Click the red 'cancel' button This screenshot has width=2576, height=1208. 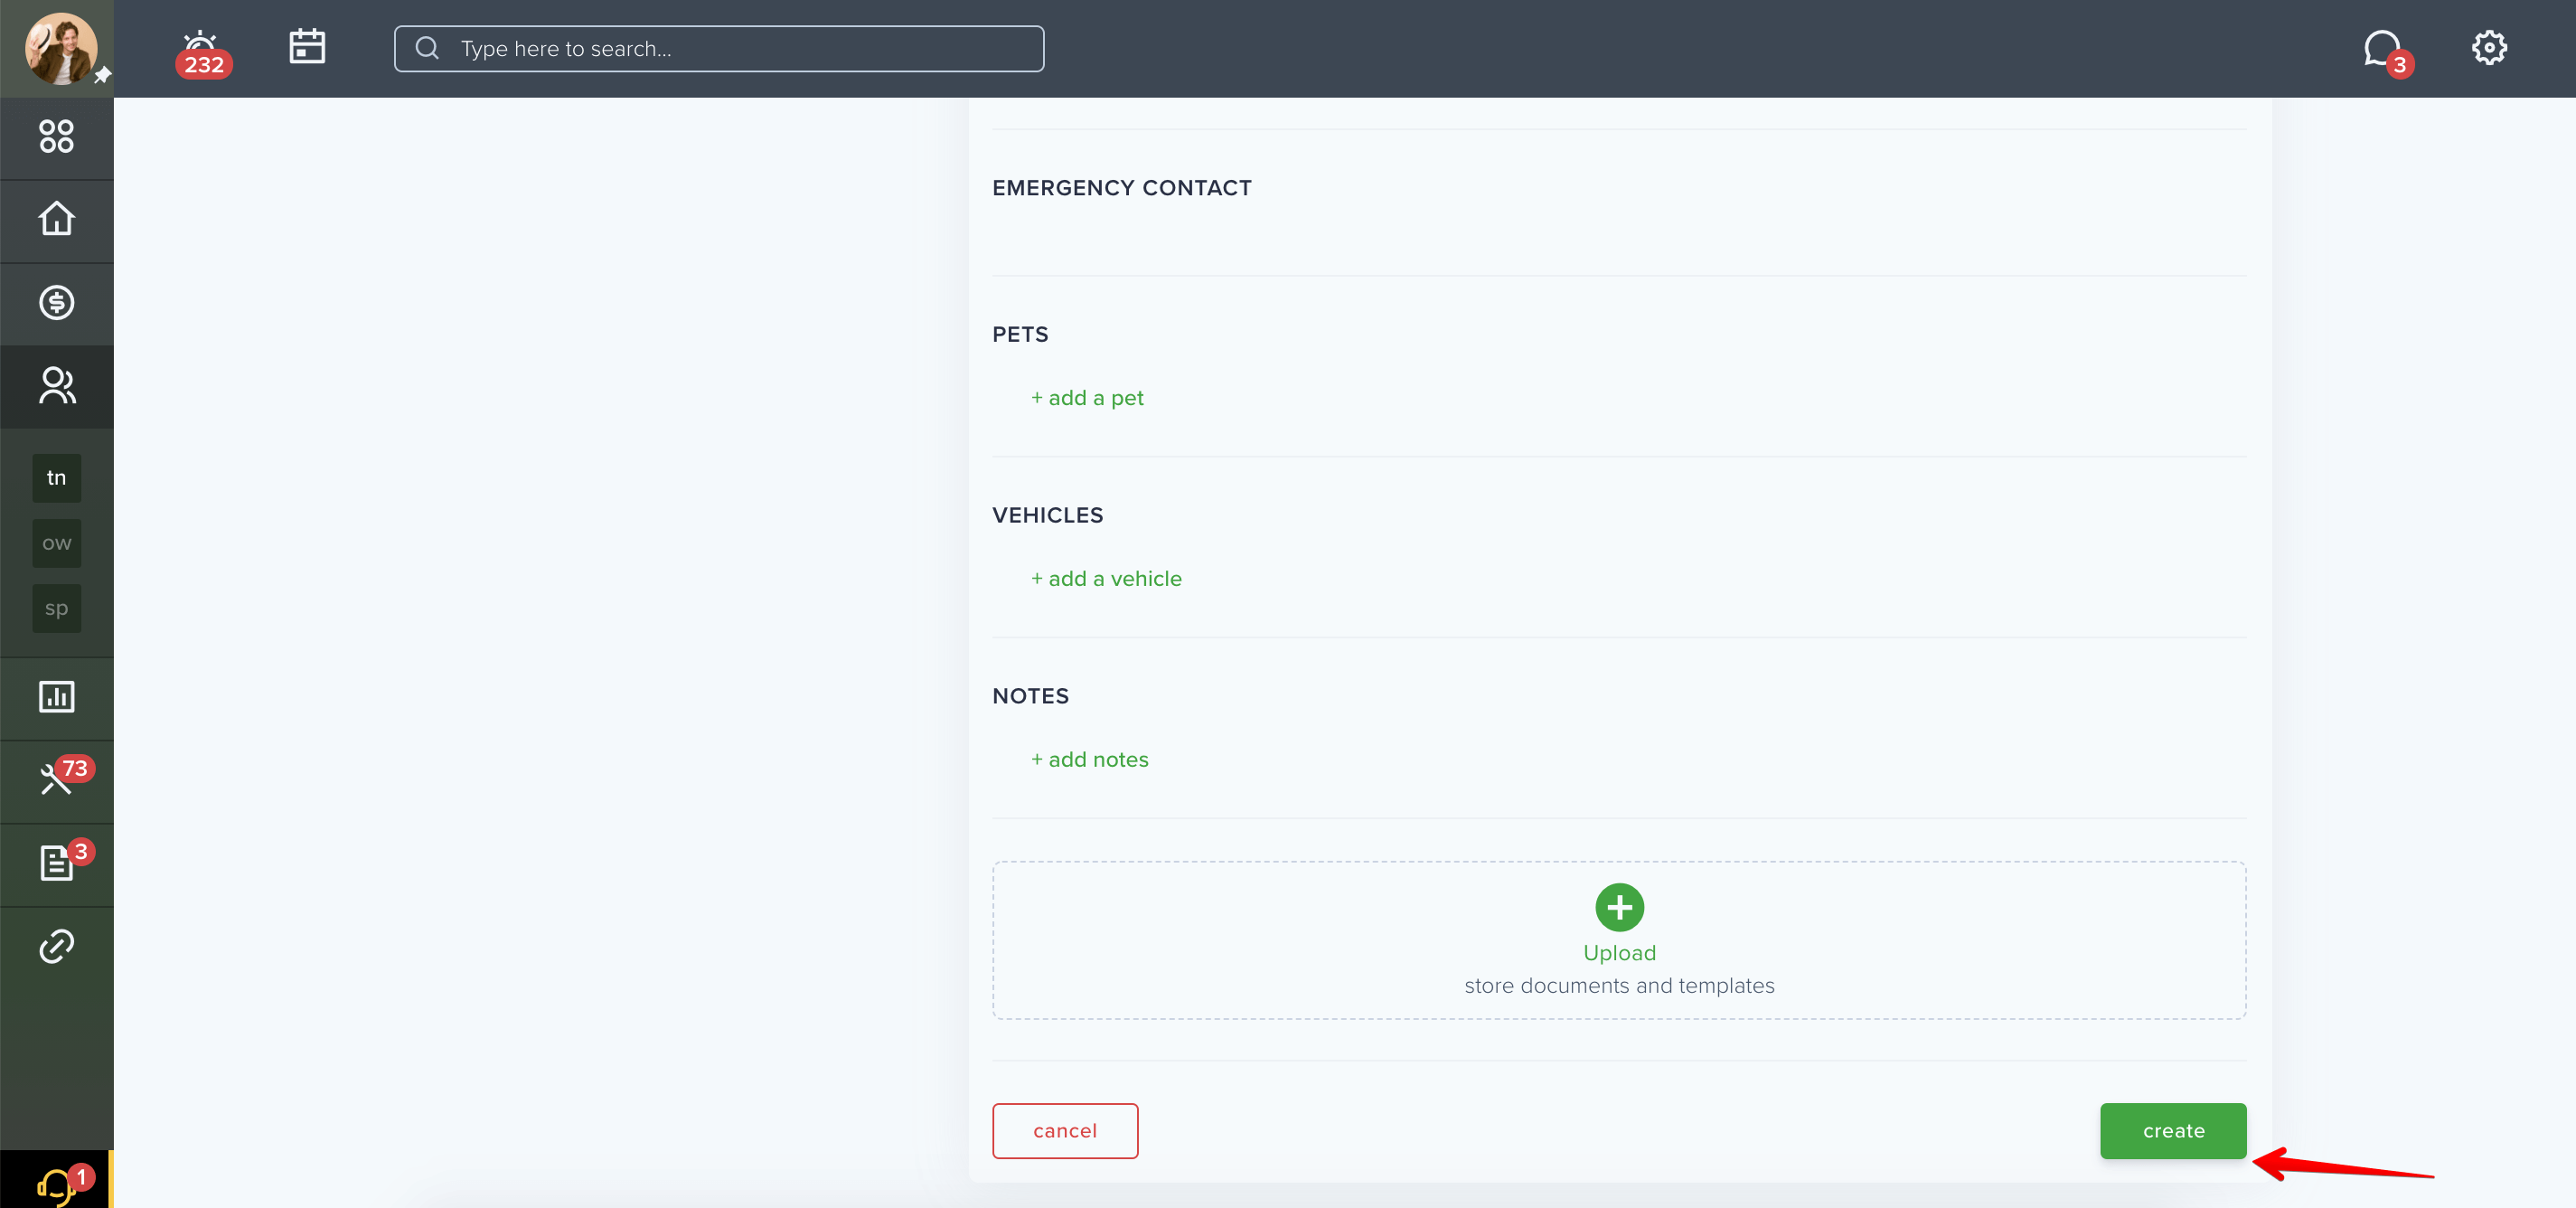click(x=1065, y=1131)
